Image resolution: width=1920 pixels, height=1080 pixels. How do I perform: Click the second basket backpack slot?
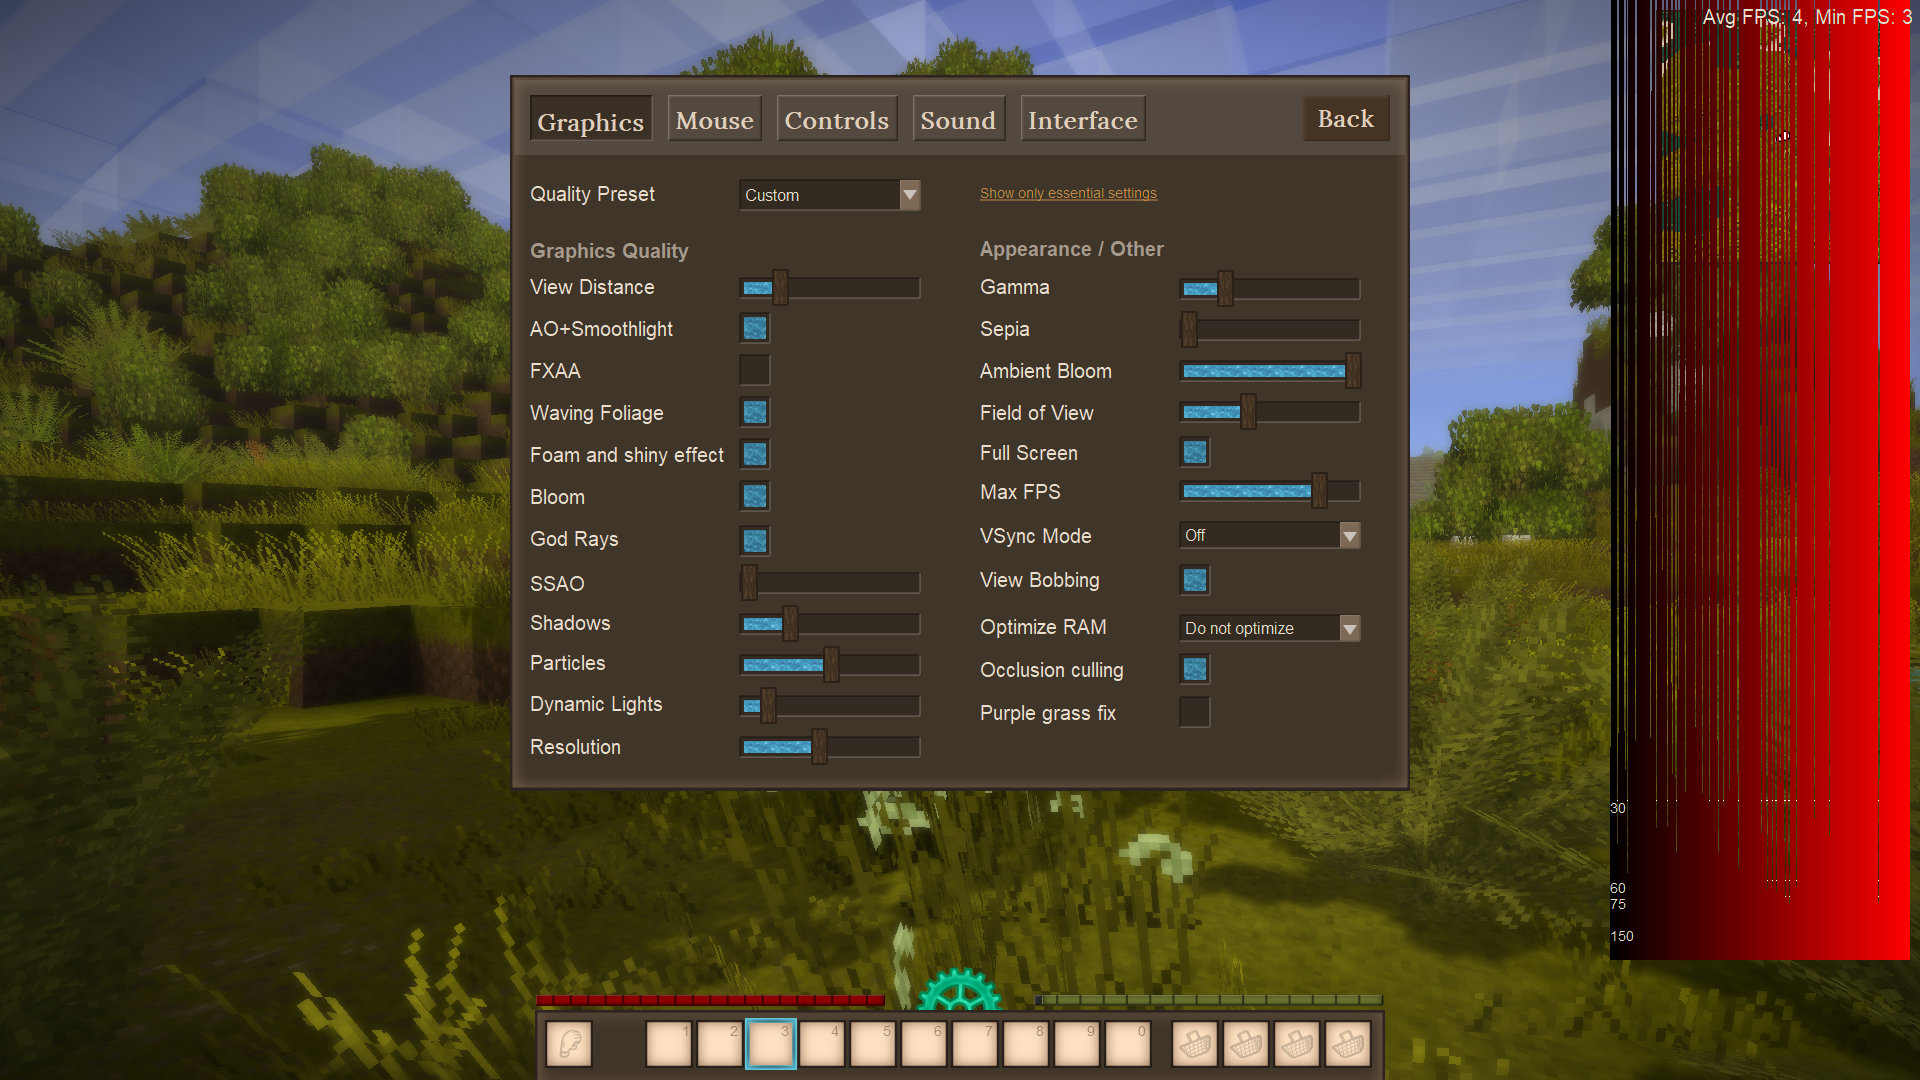1246,1044
